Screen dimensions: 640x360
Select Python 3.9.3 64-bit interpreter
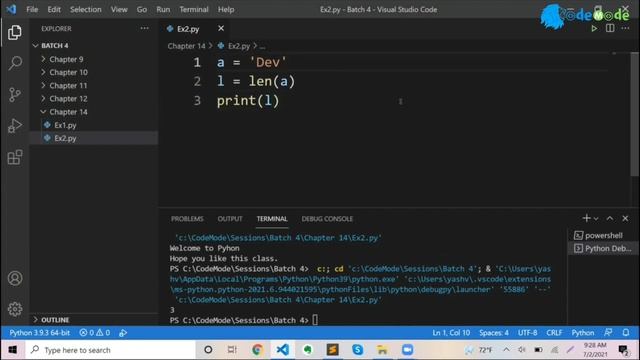40,333
